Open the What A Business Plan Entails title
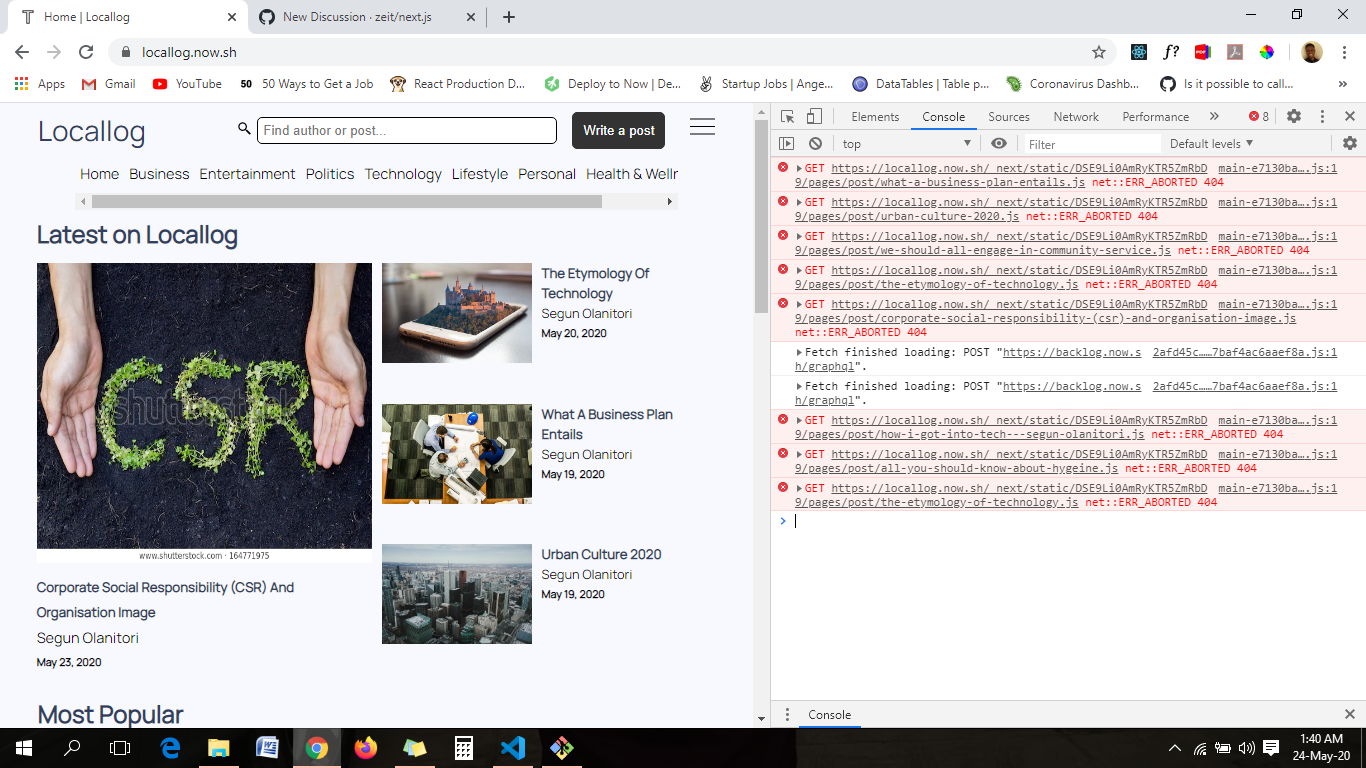The height and width of the screenshot is (768, 1366). pyautogui.click(x=607, y=424)
